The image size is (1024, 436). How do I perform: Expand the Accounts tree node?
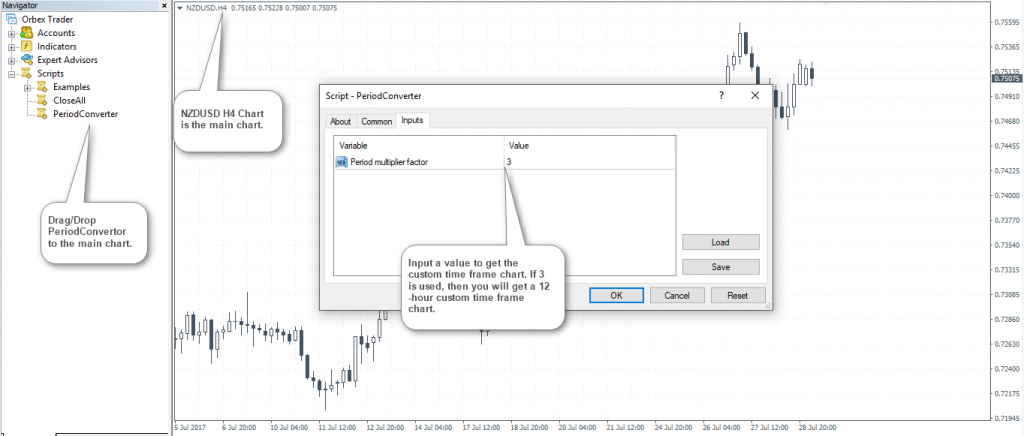point(11,33)
